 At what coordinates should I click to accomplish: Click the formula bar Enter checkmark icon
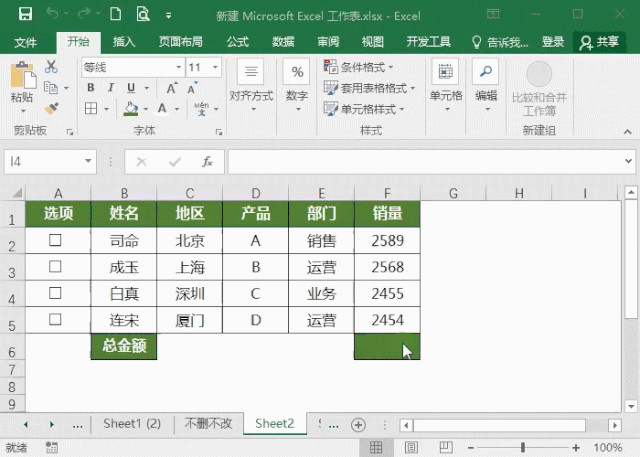coord(175,162)
